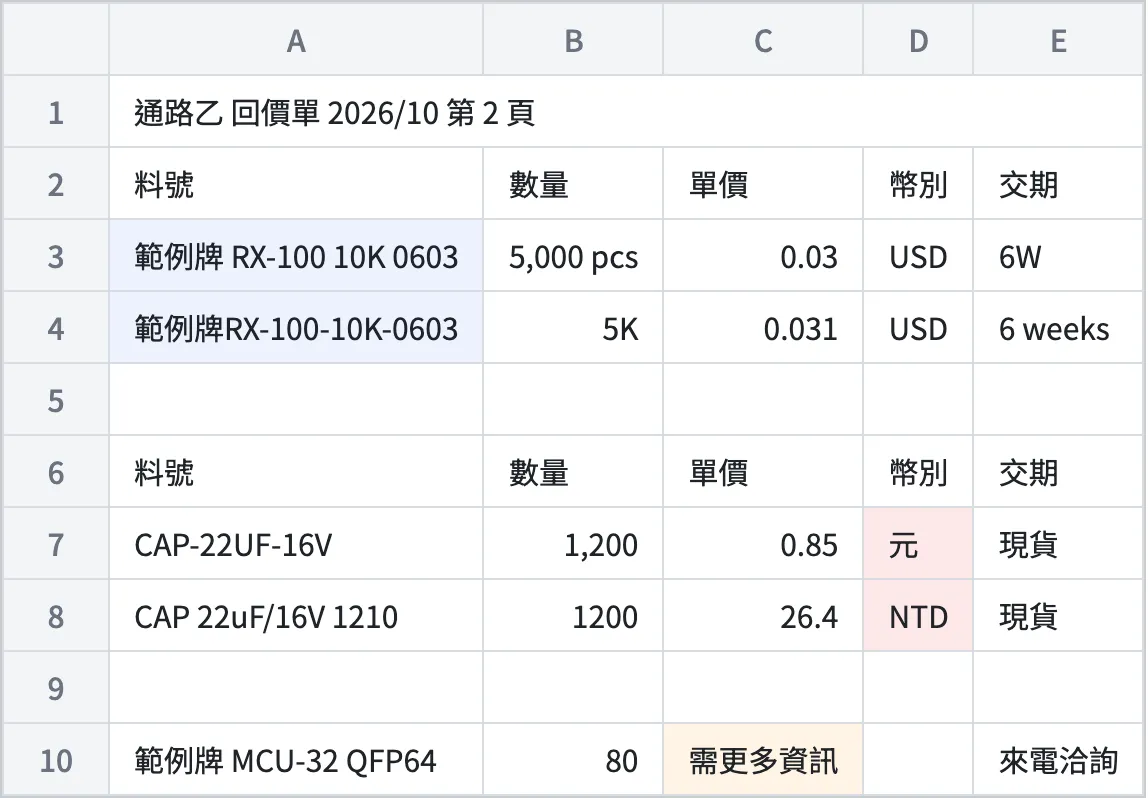Click USD cell in row 3
This screenshot has height=798, width=1148.
(918, 256)
